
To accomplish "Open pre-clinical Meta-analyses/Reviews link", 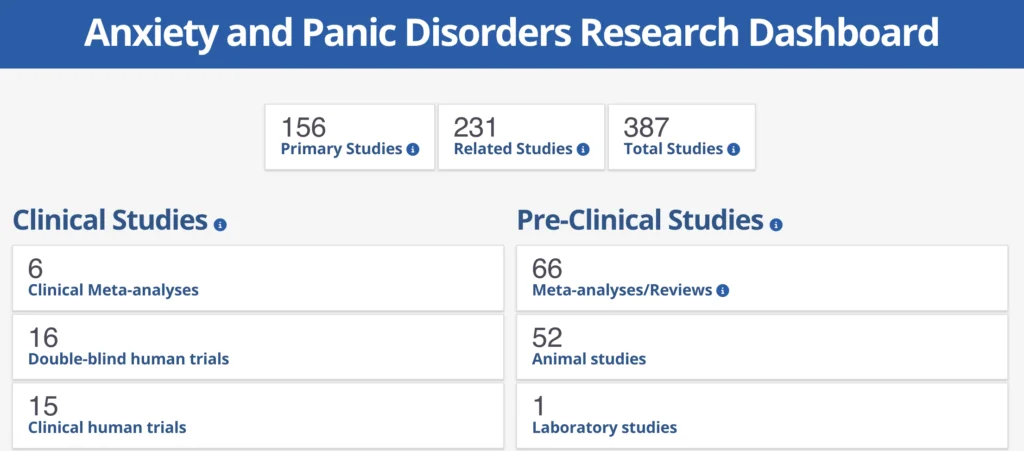I will [x=622, y=290].
